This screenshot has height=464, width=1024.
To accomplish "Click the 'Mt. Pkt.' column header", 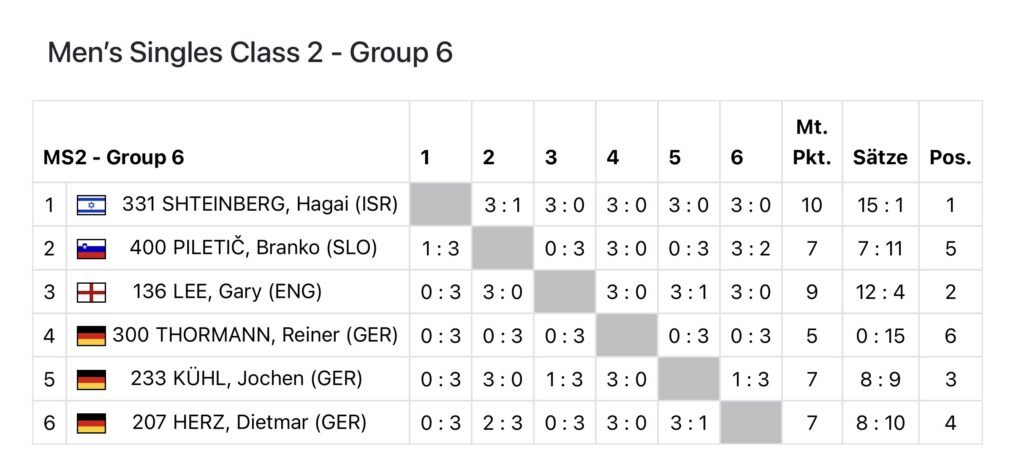I will 811,143.
